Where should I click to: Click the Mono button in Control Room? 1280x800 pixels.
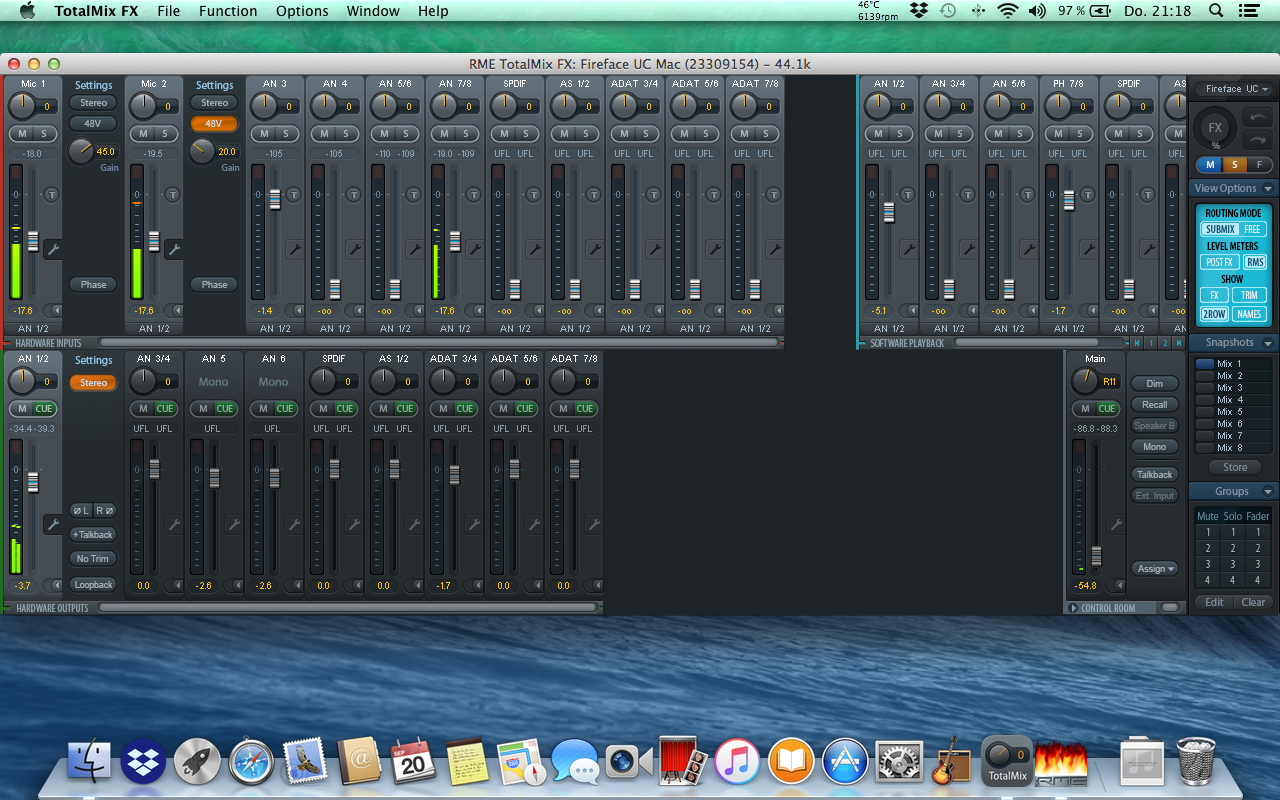tap(1155, 447)
